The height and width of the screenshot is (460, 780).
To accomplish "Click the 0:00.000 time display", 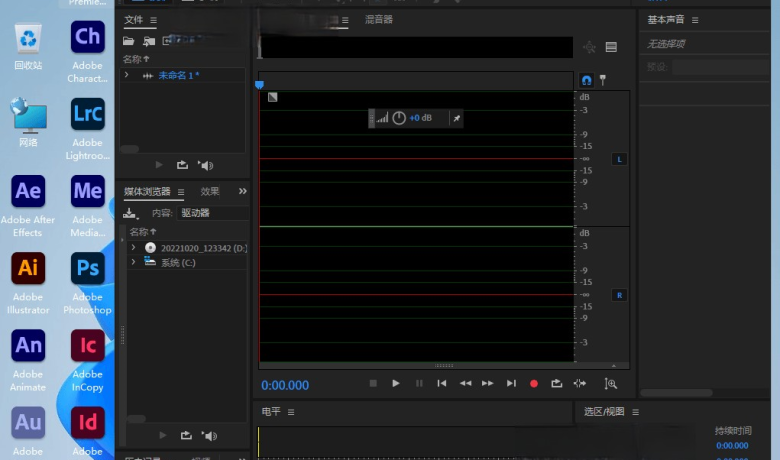I will click(x=285, y=385).
